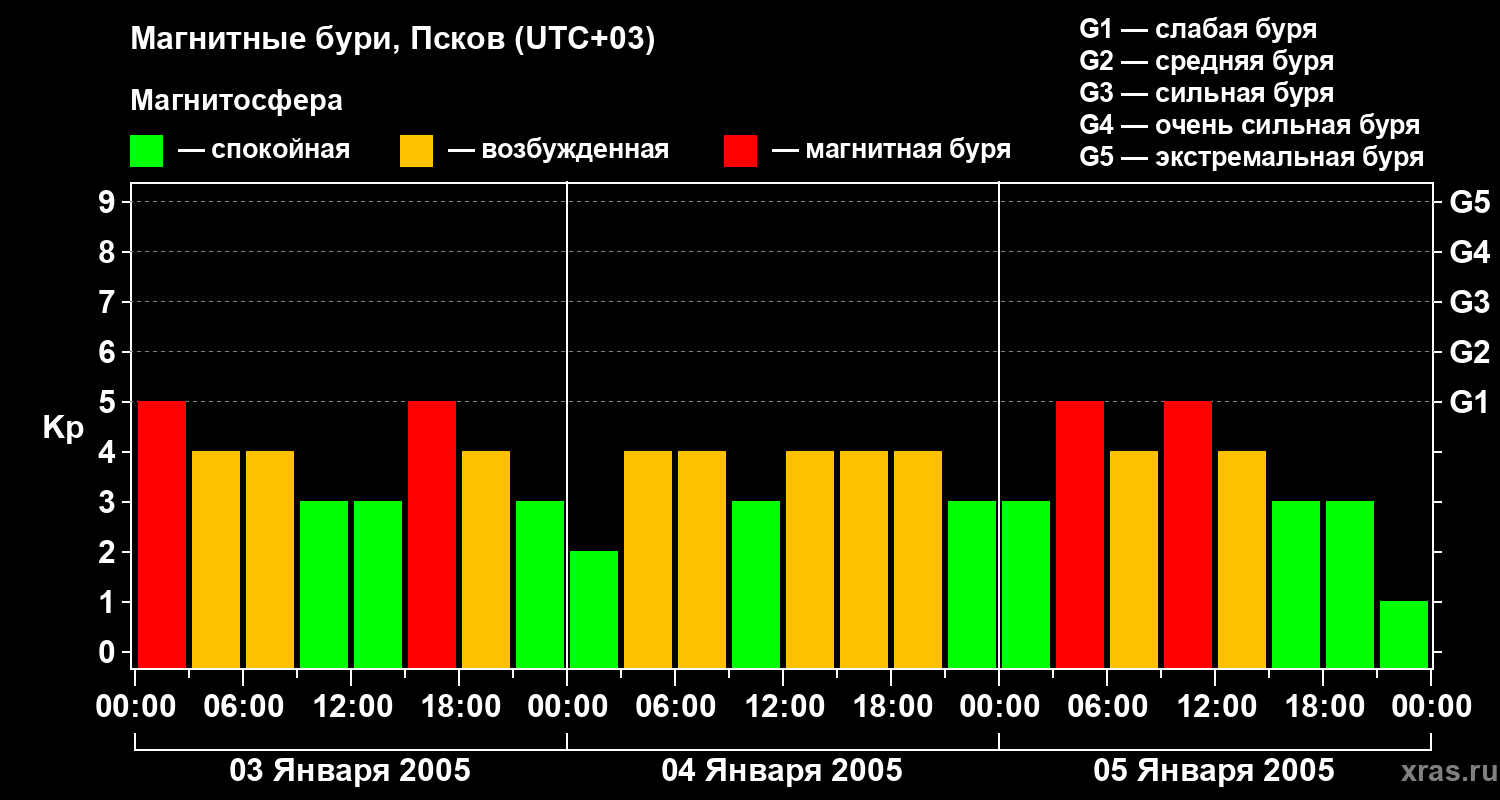Click the "18:00" time label under 03 Января
The height and width of the screenshot is (800, 1500).
(459, 706)
